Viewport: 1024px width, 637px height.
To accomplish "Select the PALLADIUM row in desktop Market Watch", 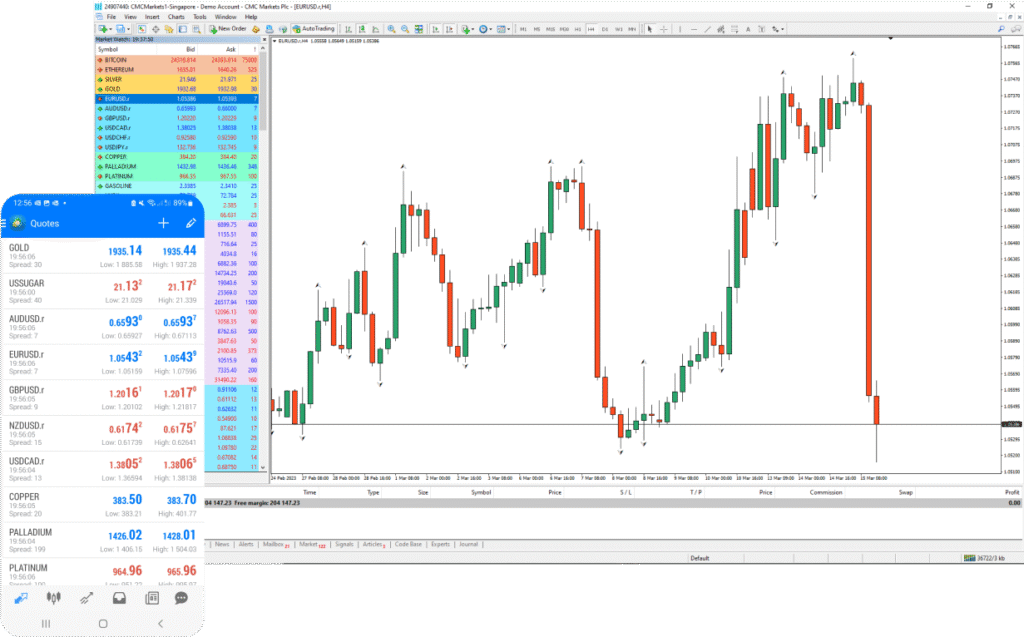I will tap(177, 167).
